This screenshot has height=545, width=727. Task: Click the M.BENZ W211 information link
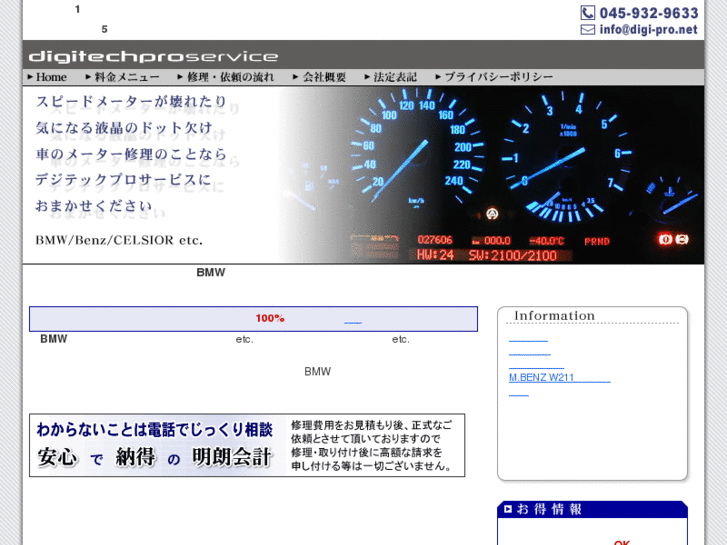point(560,378)
